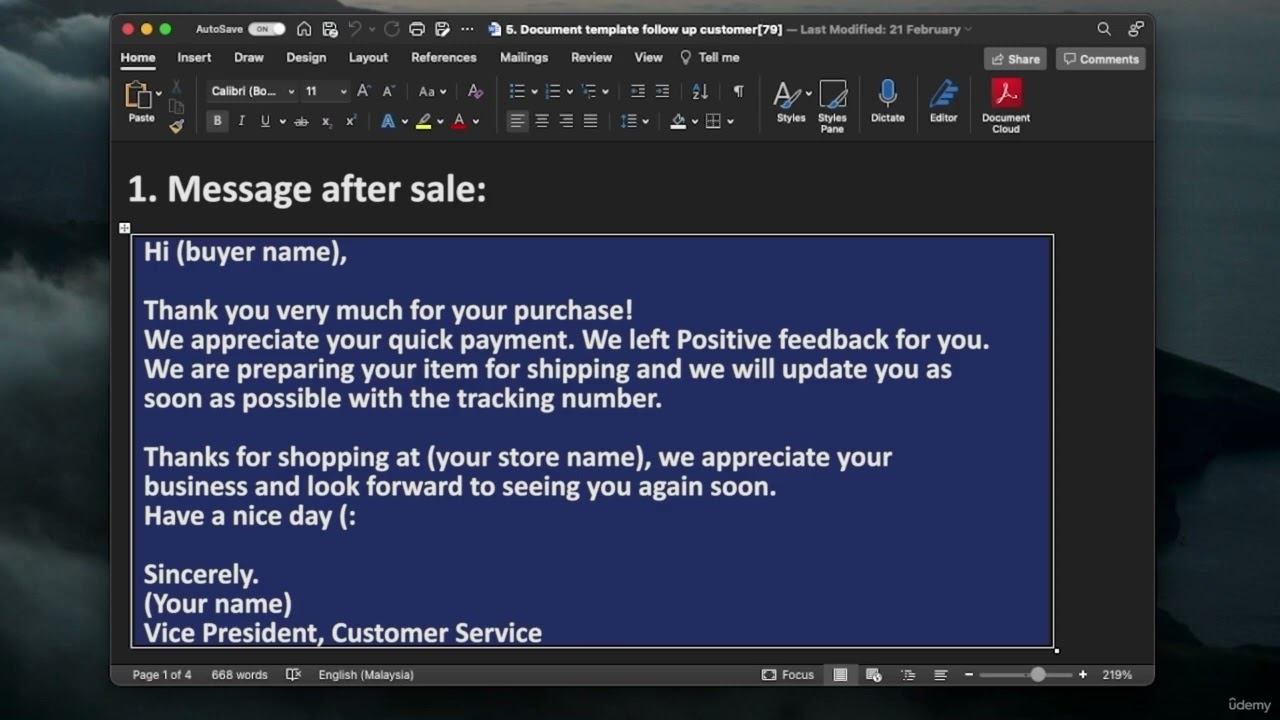Toggle paragraph marks display

point(738,91)
